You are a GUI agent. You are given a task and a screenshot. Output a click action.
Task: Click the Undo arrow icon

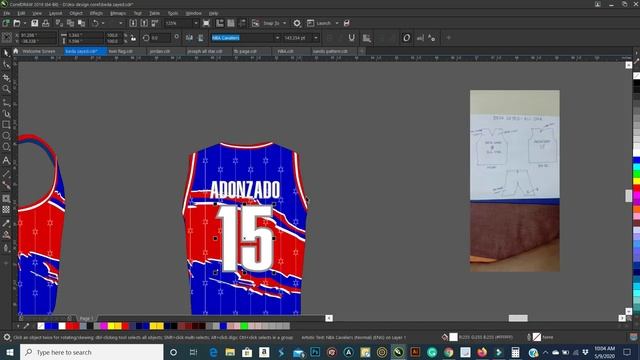(95, 23)
